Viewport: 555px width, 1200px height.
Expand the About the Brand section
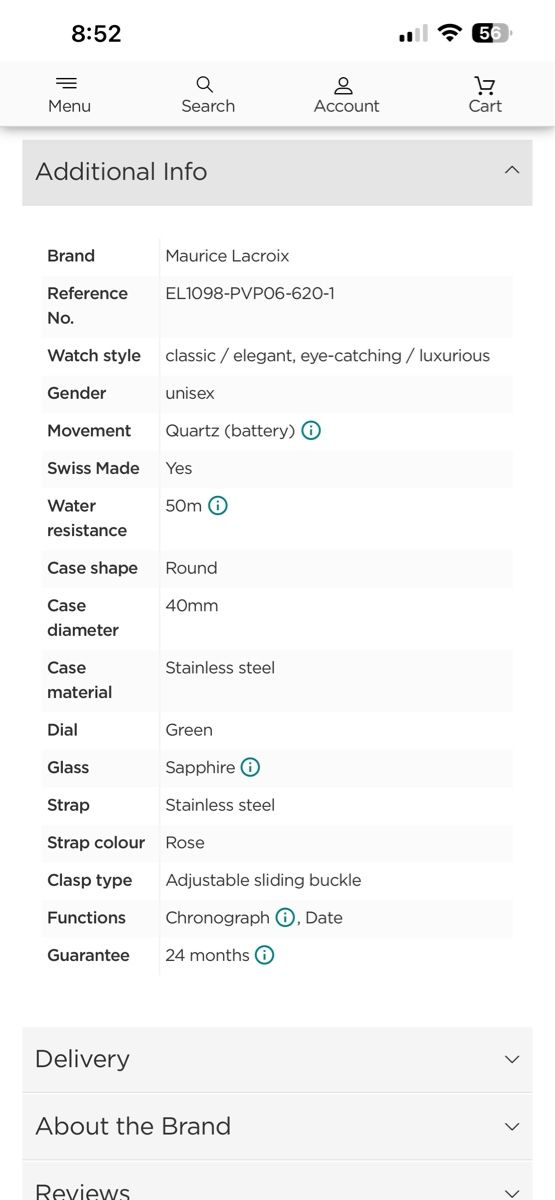277,1126
